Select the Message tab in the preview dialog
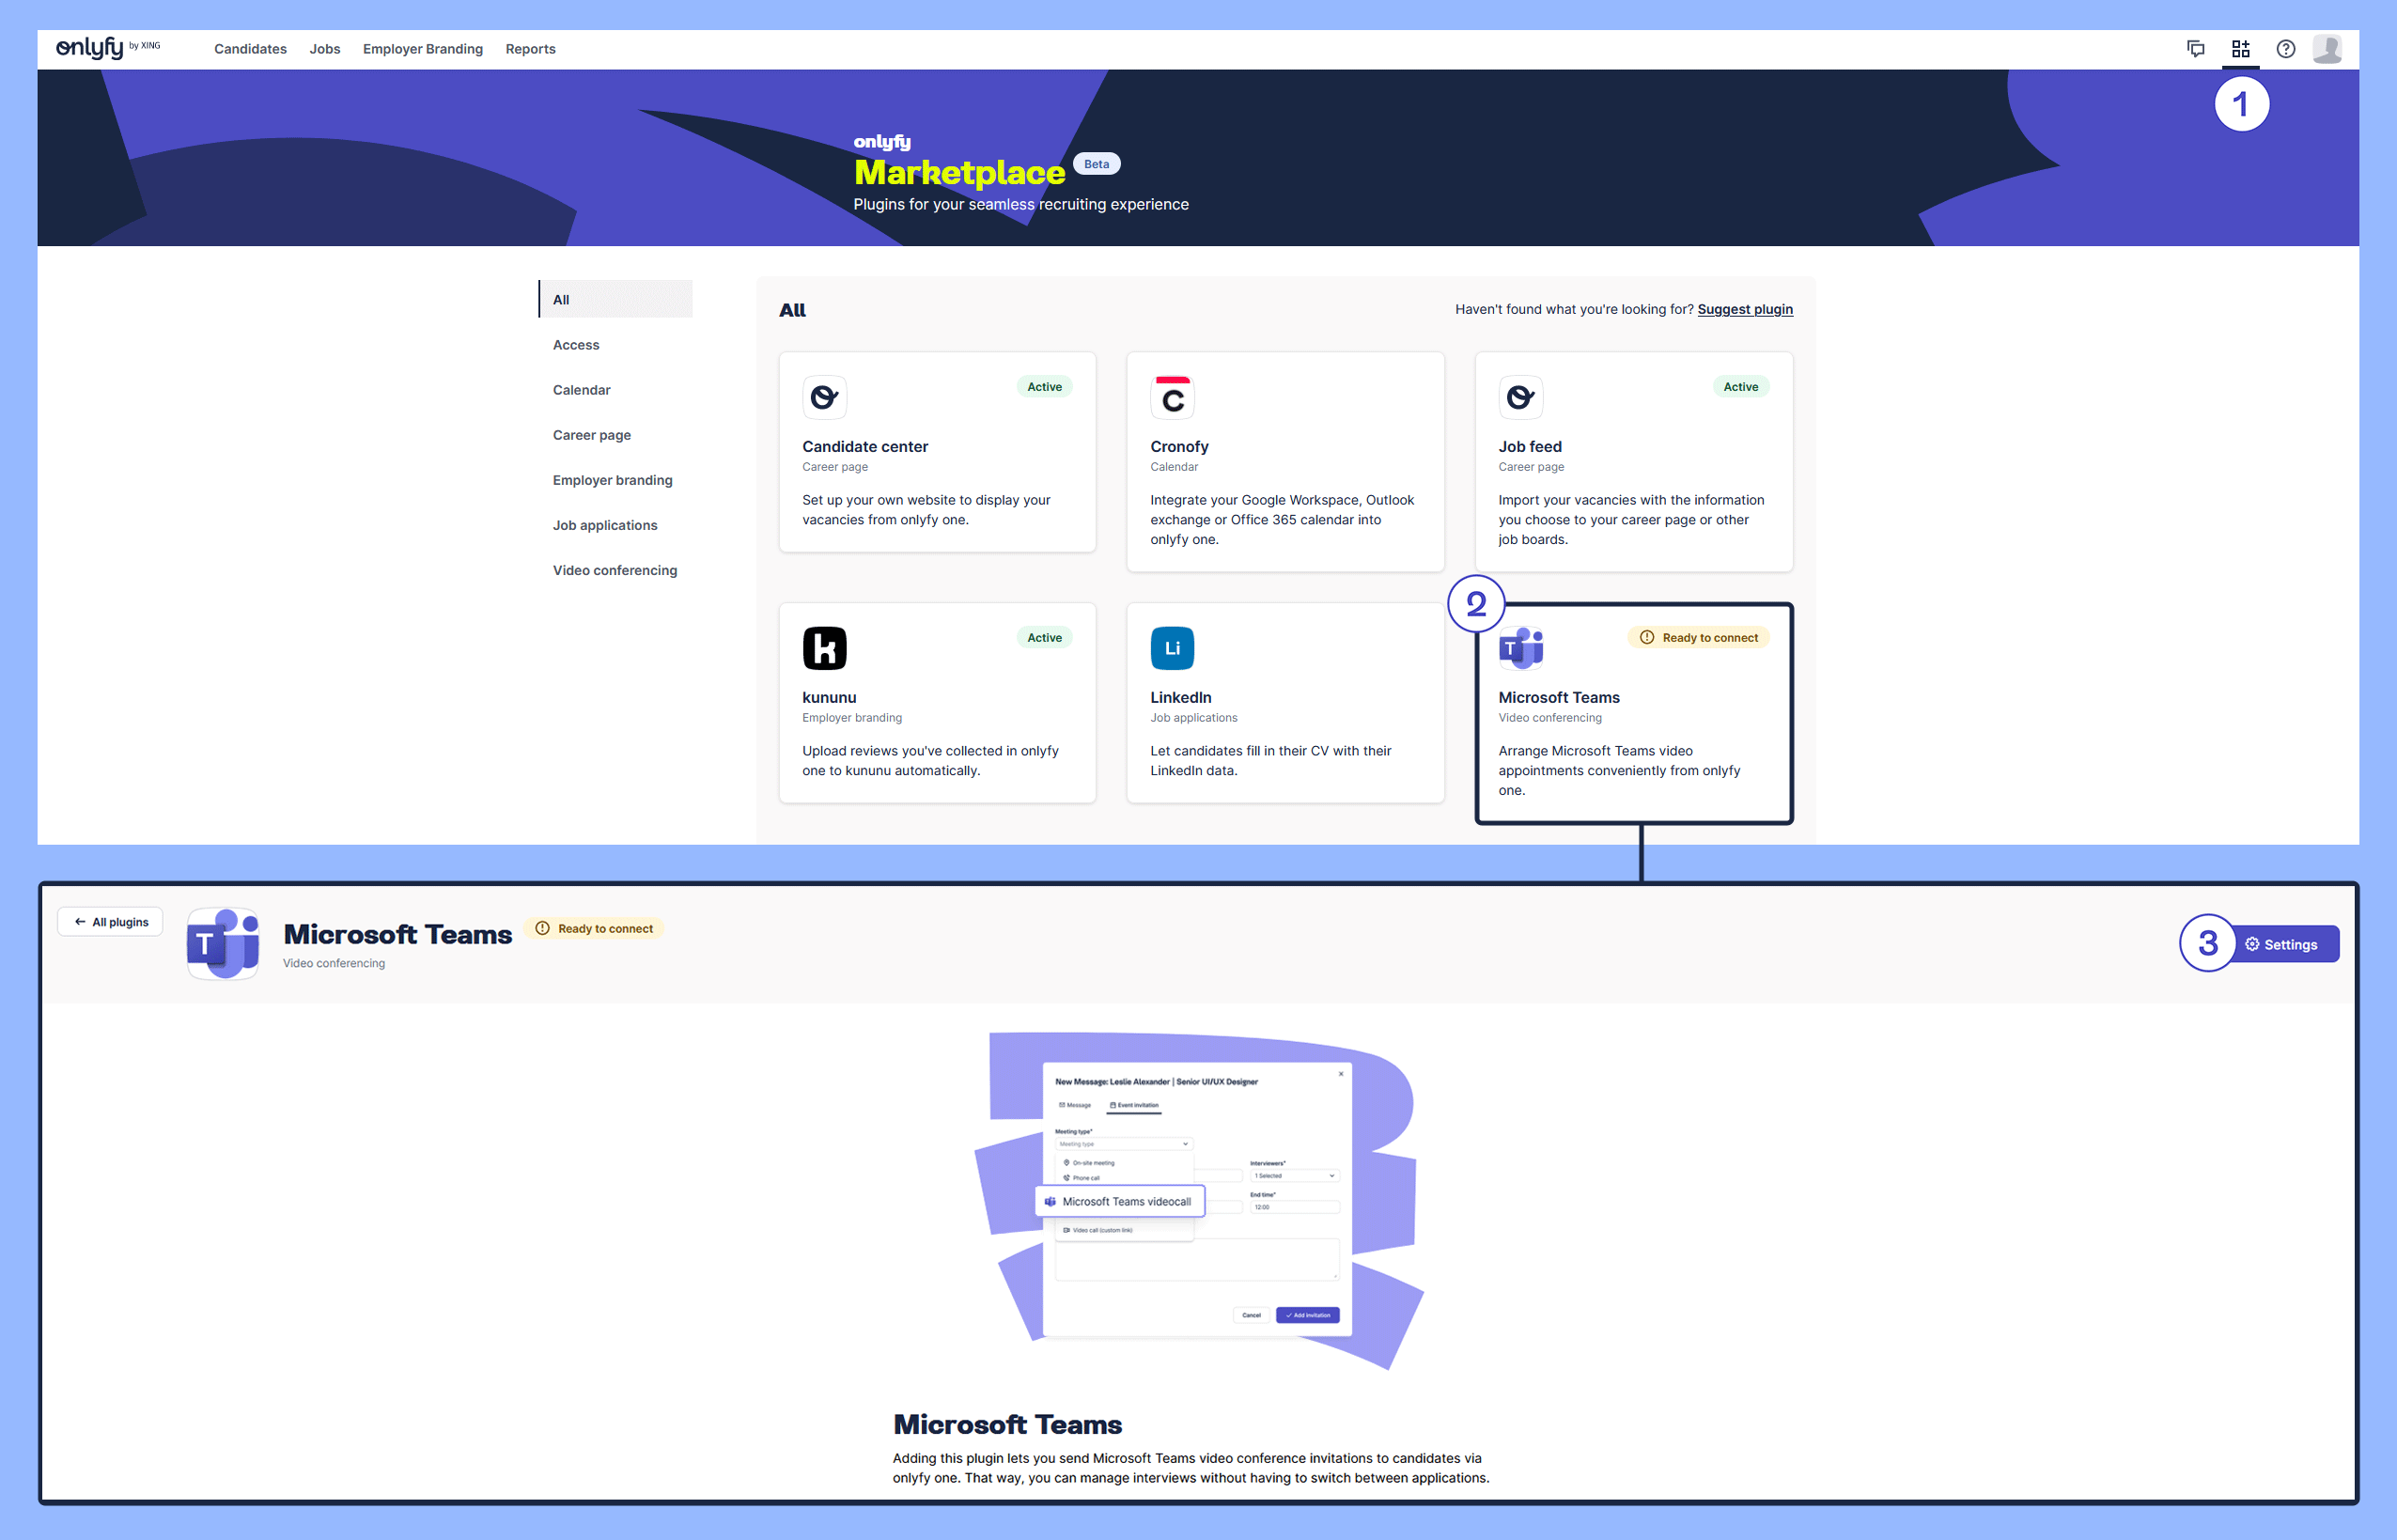The image size is (2397, 1540). [1074, 1105]
